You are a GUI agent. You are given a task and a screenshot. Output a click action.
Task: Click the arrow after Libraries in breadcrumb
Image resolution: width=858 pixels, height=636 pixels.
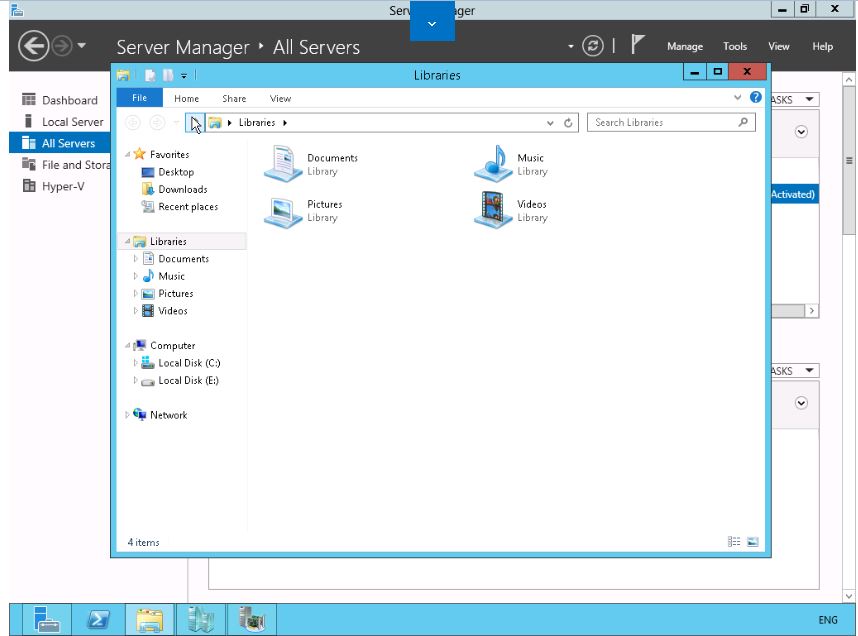[x=285, y=123]
